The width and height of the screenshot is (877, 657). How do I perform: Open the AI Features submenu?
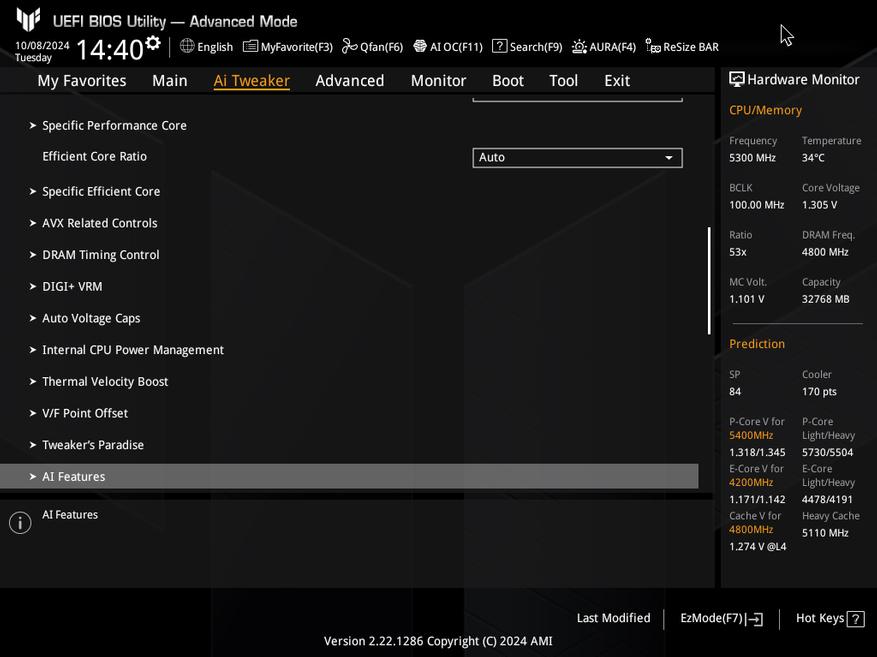pos(349,476)
